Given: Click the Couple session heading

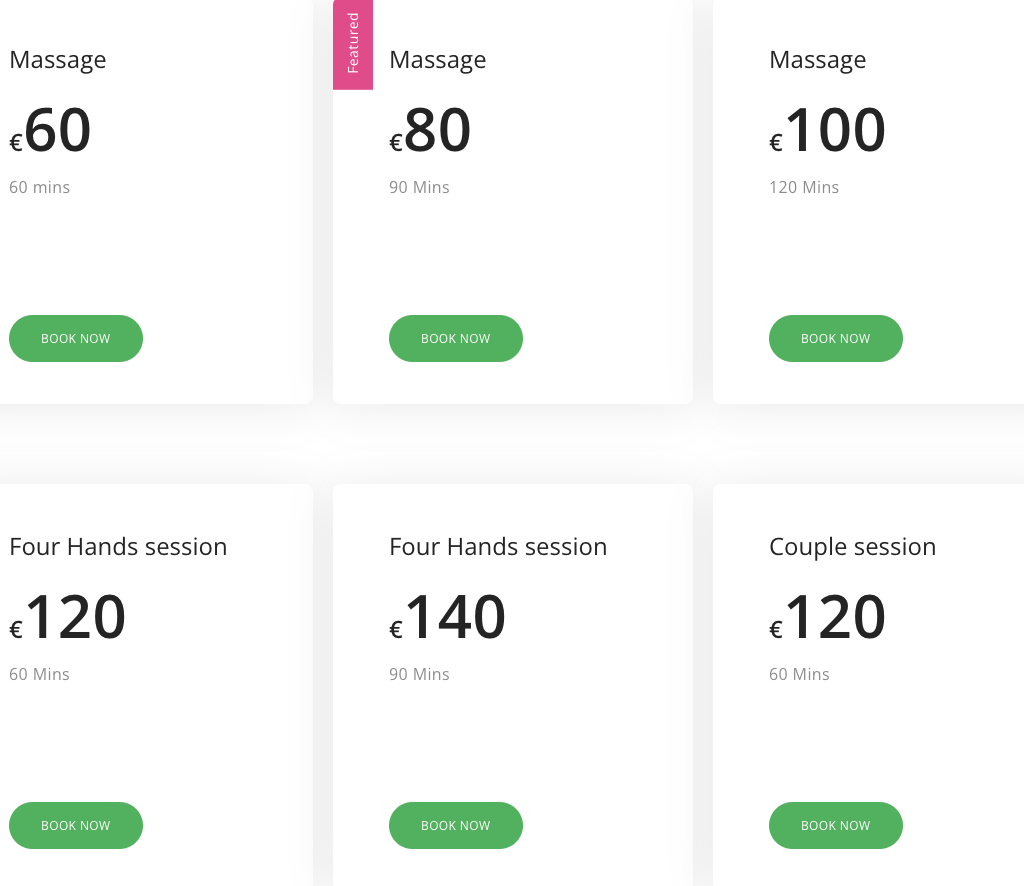Looking at the screenshot, I should (852, 547).
